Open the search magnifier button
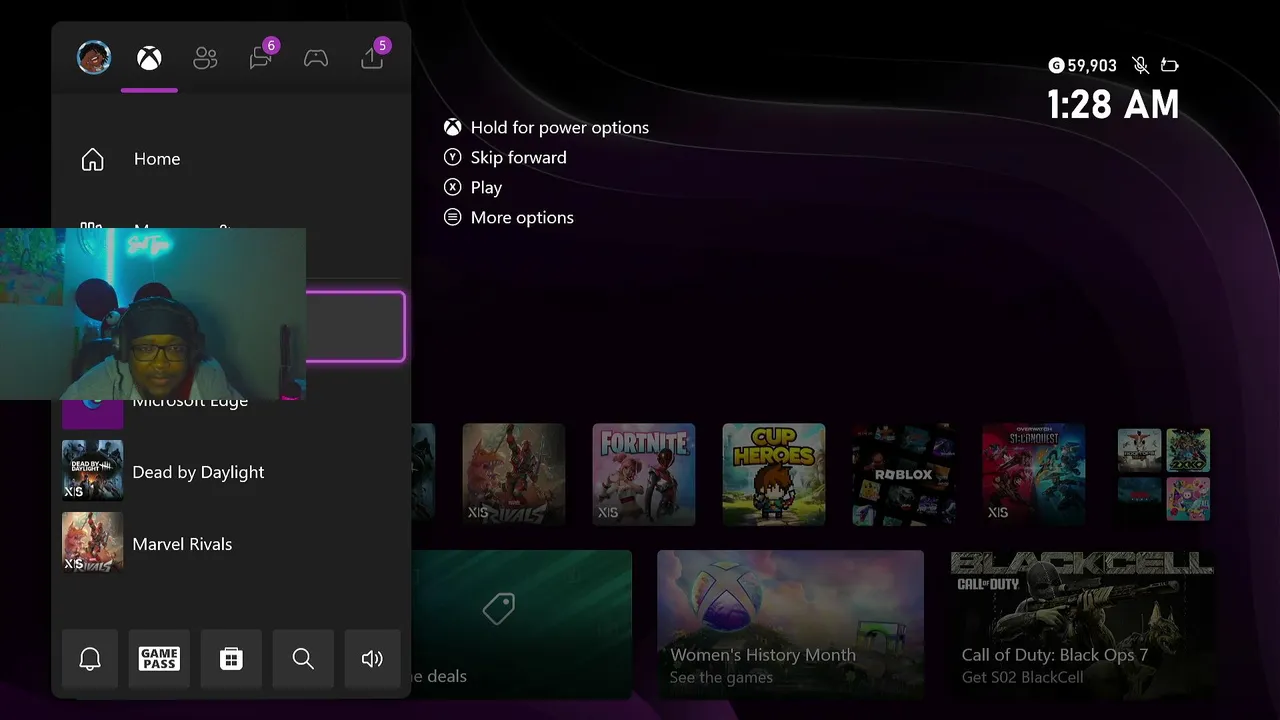1280x720 pixels. click(303, 659)
